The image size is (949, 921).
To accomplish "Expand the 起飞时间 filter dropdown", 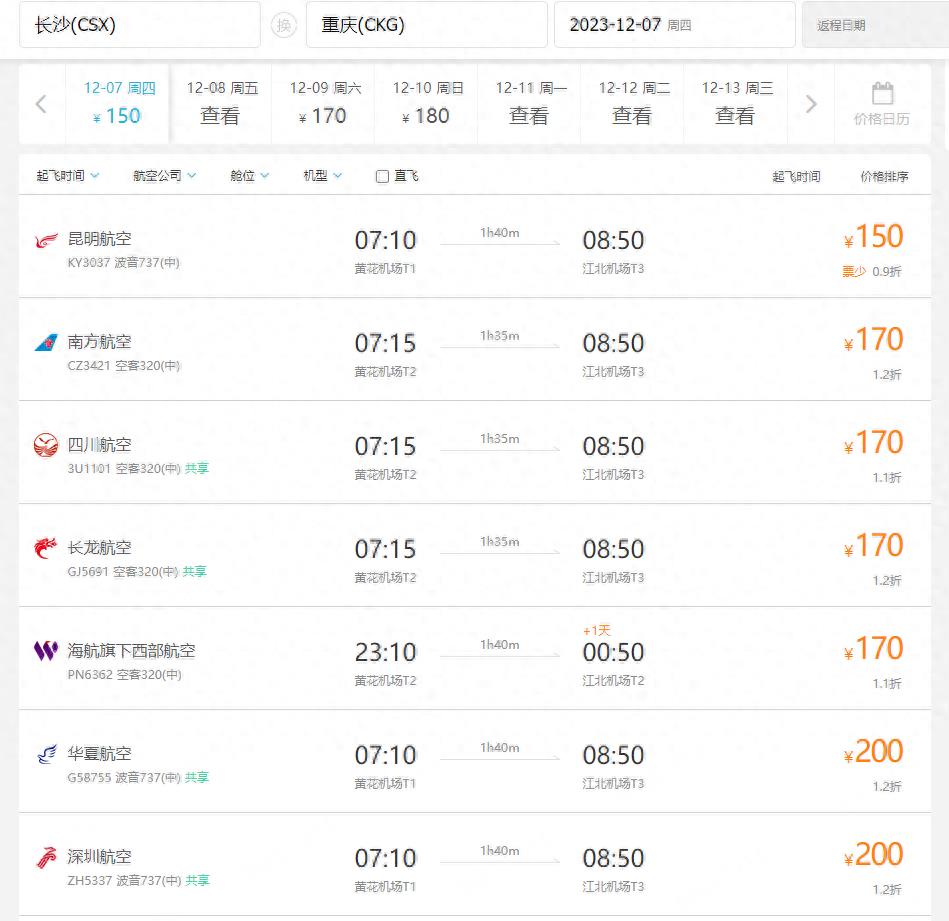I will 68,176.
